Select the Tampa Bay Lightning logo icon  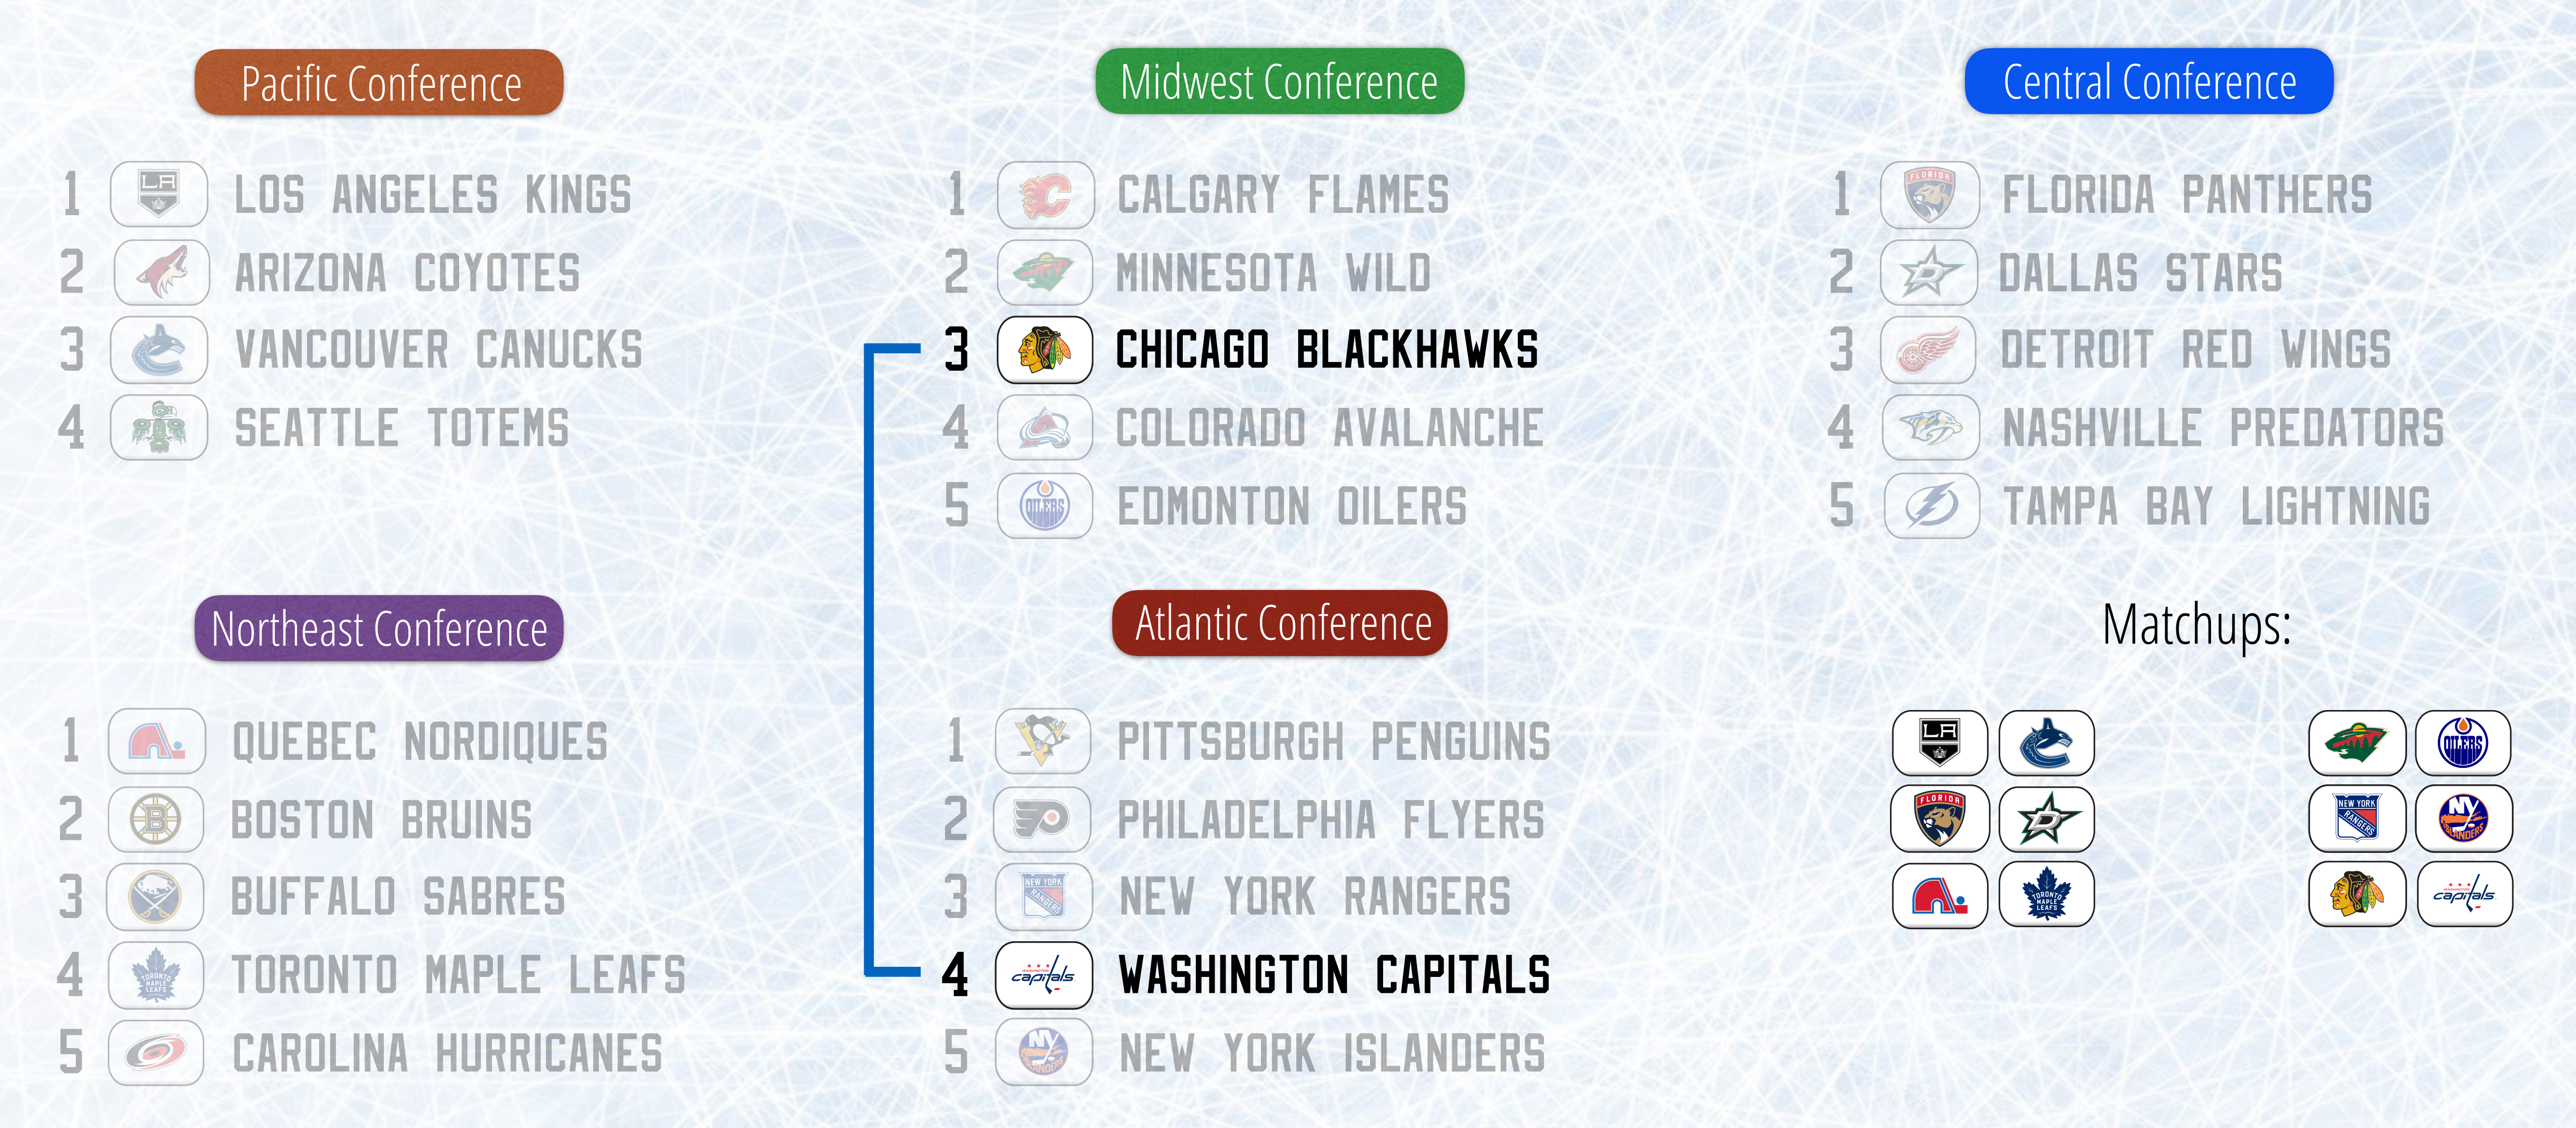tap(1931, 506)
